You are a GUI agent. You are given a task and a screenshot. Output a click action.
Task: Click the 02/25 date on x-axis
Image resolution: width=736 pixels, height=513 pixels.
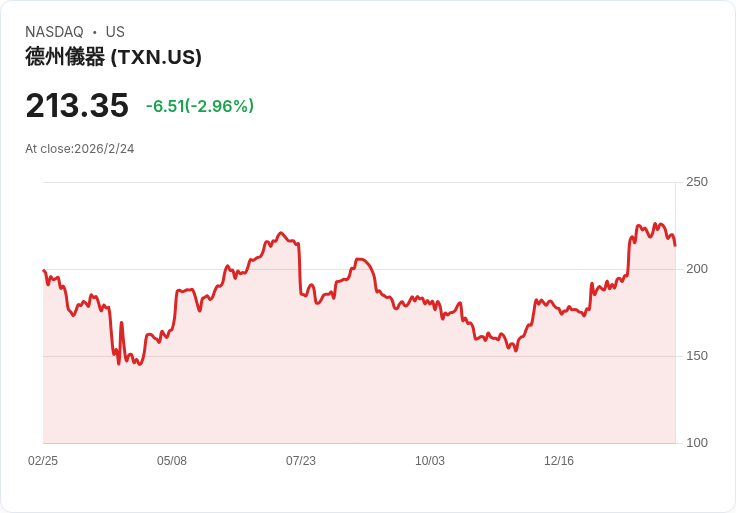(43, 461)
